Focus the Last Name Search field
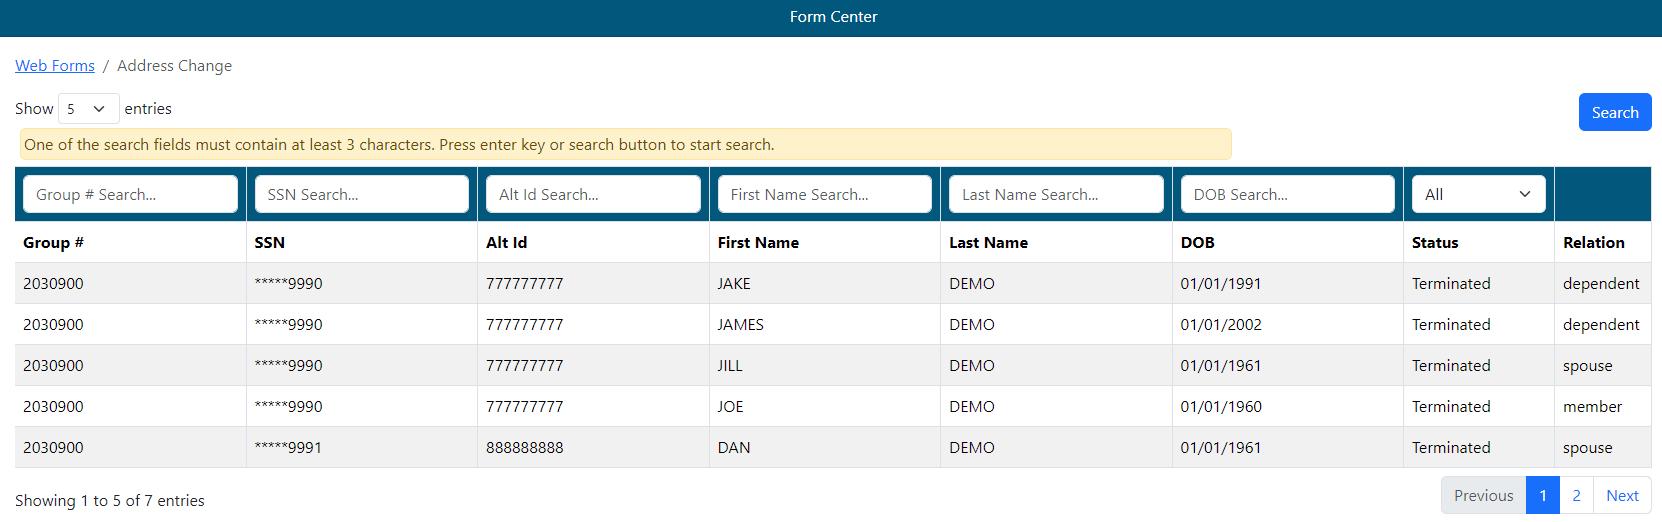The width and height of the screenshot is (1662, 522). click(x=1056, y=194)
